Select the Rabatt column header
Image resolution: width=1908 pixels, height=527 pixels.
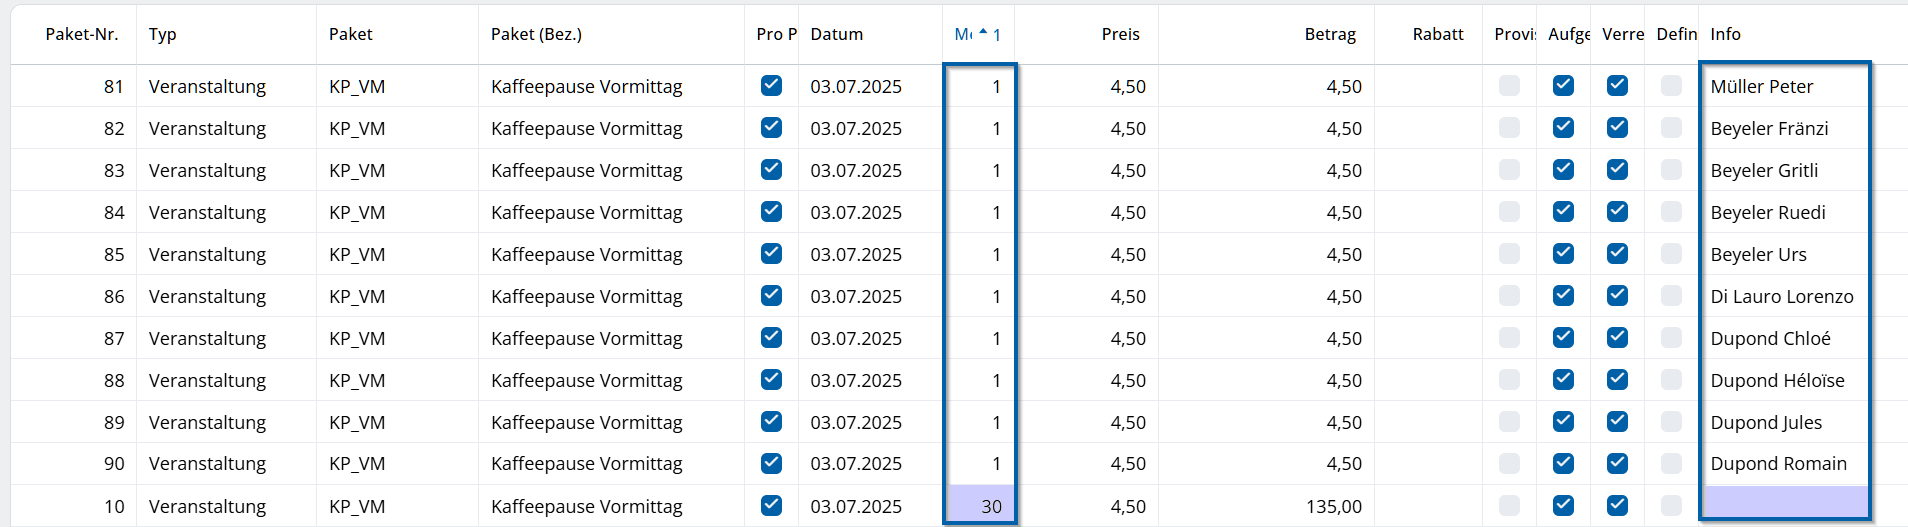(1437, 34)
